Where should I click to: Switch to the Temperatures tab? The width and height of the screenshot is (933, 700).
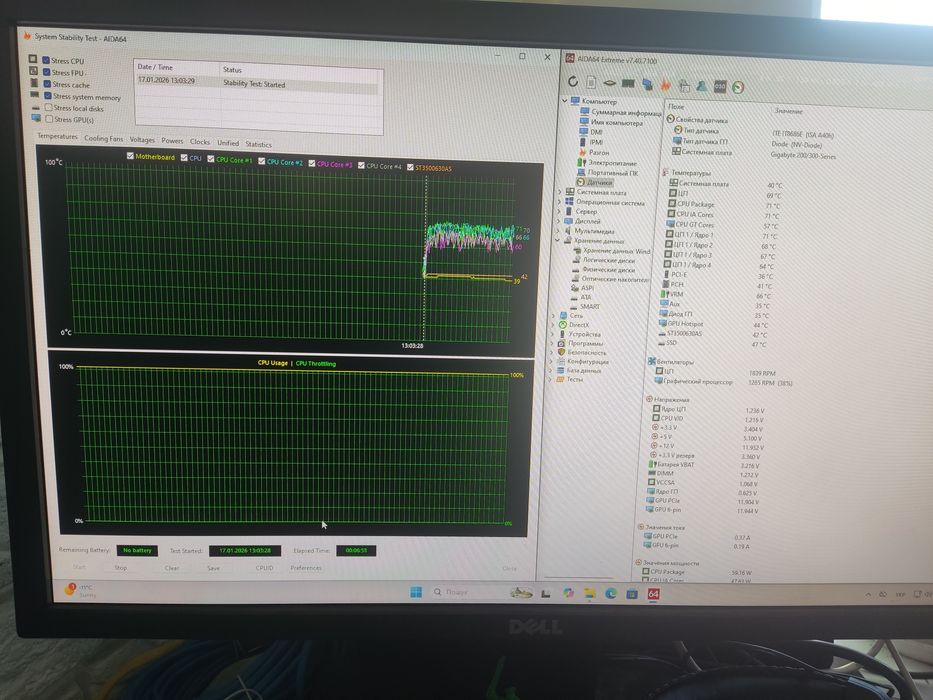click(57, 136)
